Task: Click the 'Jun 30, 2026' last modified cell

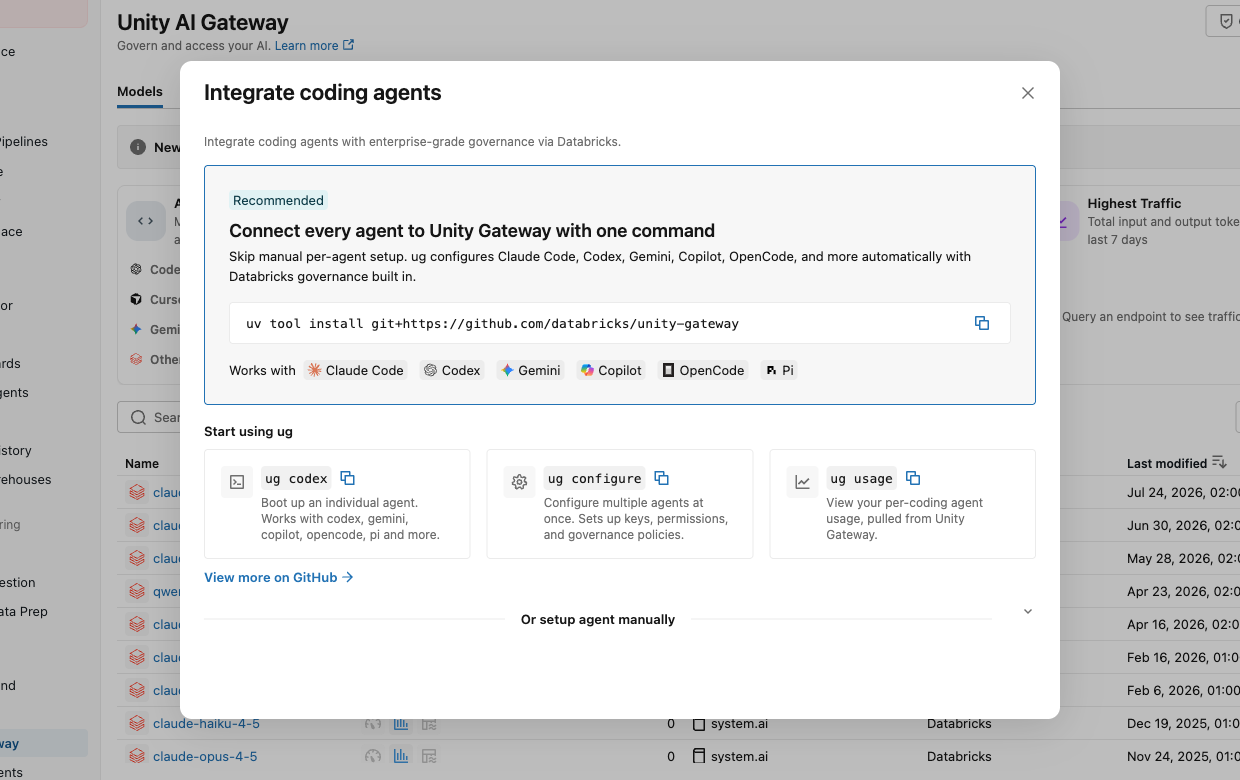Action: point(1183,525)
